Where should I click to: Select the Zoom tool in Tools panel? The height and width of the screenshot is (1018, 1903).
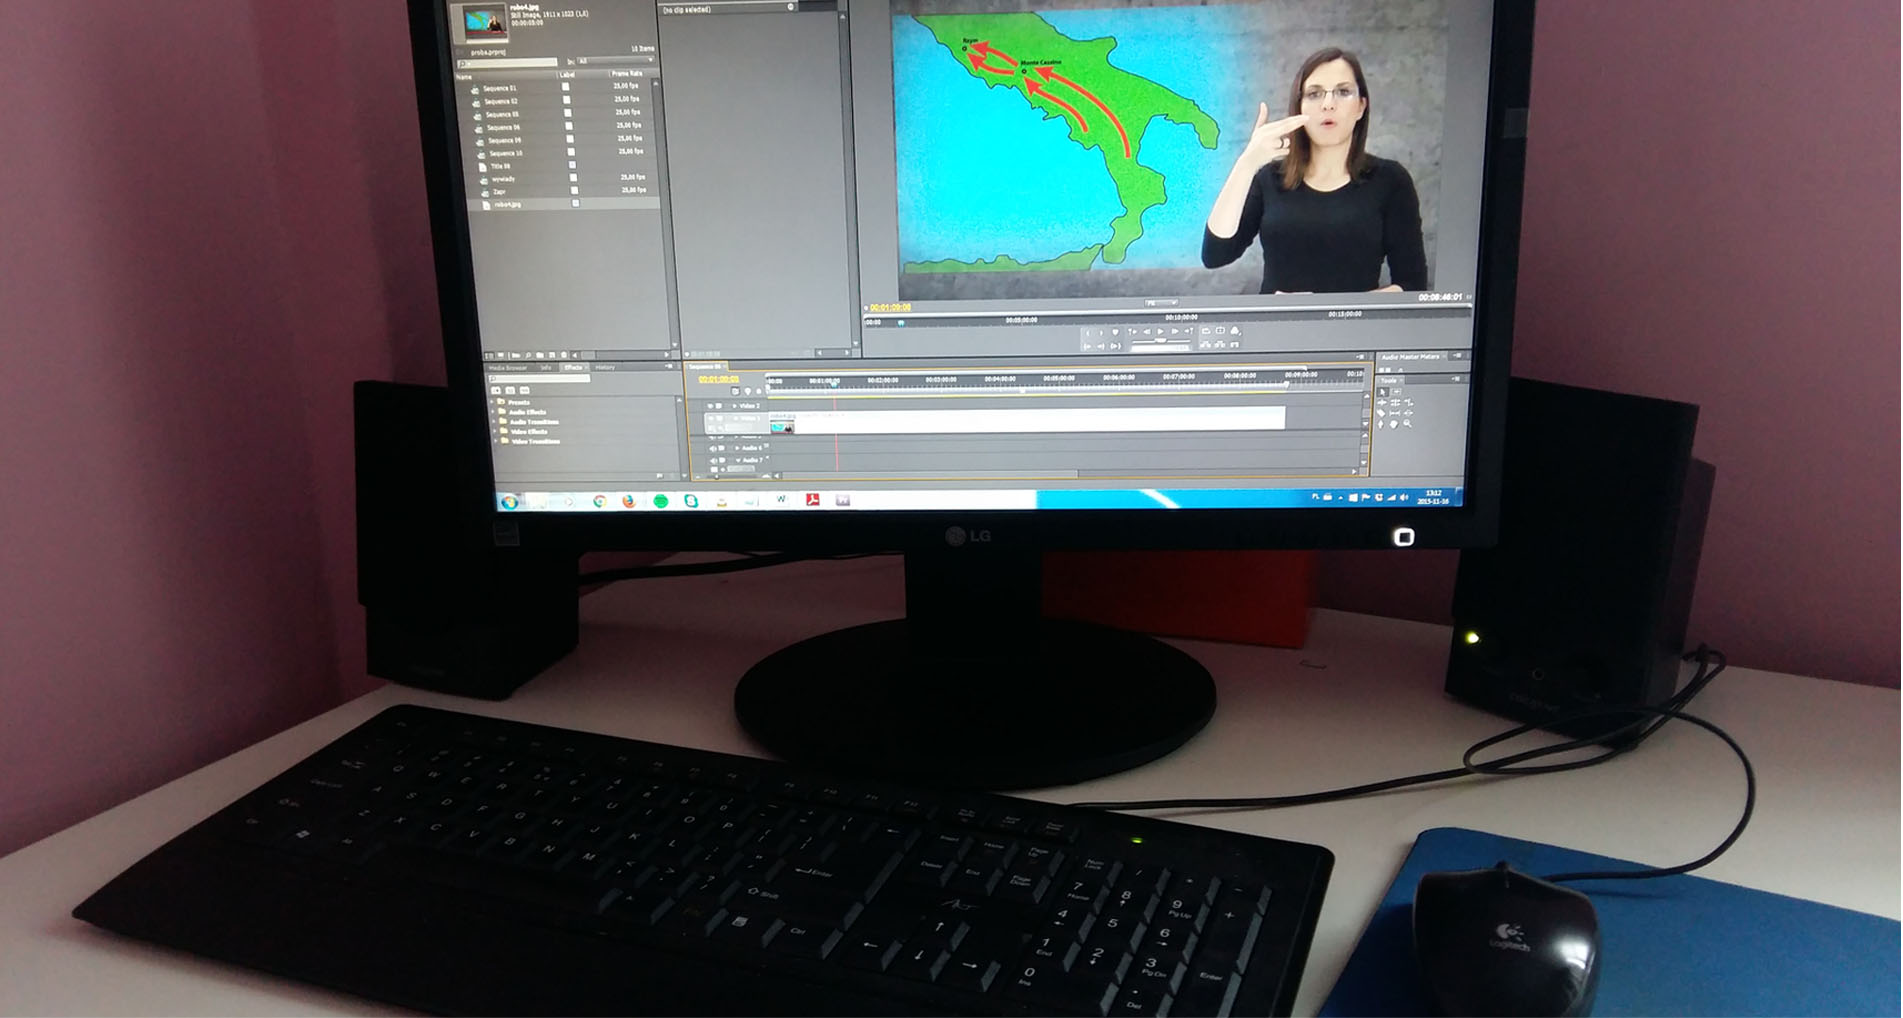(1407, 424)
